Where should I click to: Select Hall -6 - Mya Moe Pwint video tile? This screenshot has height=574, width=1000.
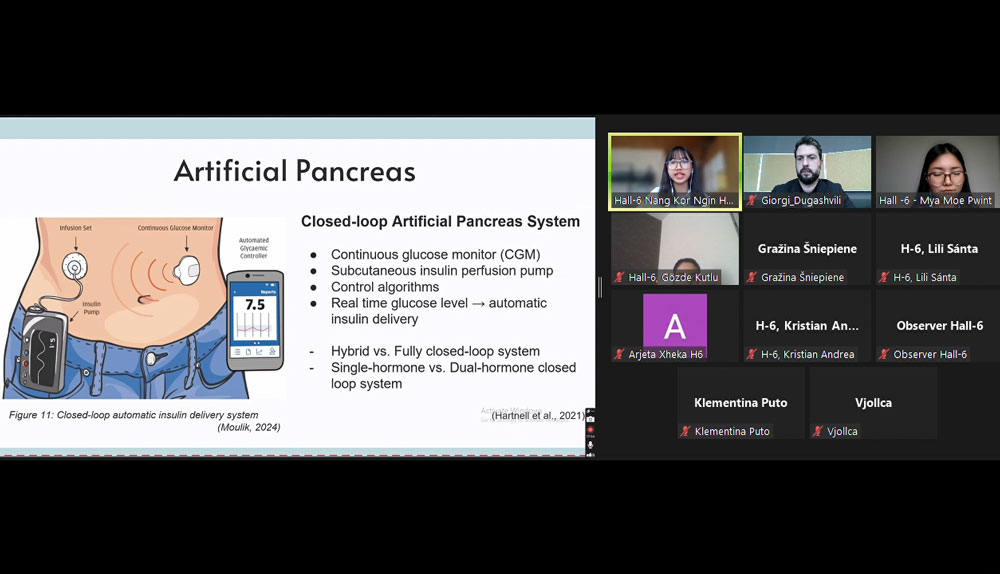coord(937,170)
